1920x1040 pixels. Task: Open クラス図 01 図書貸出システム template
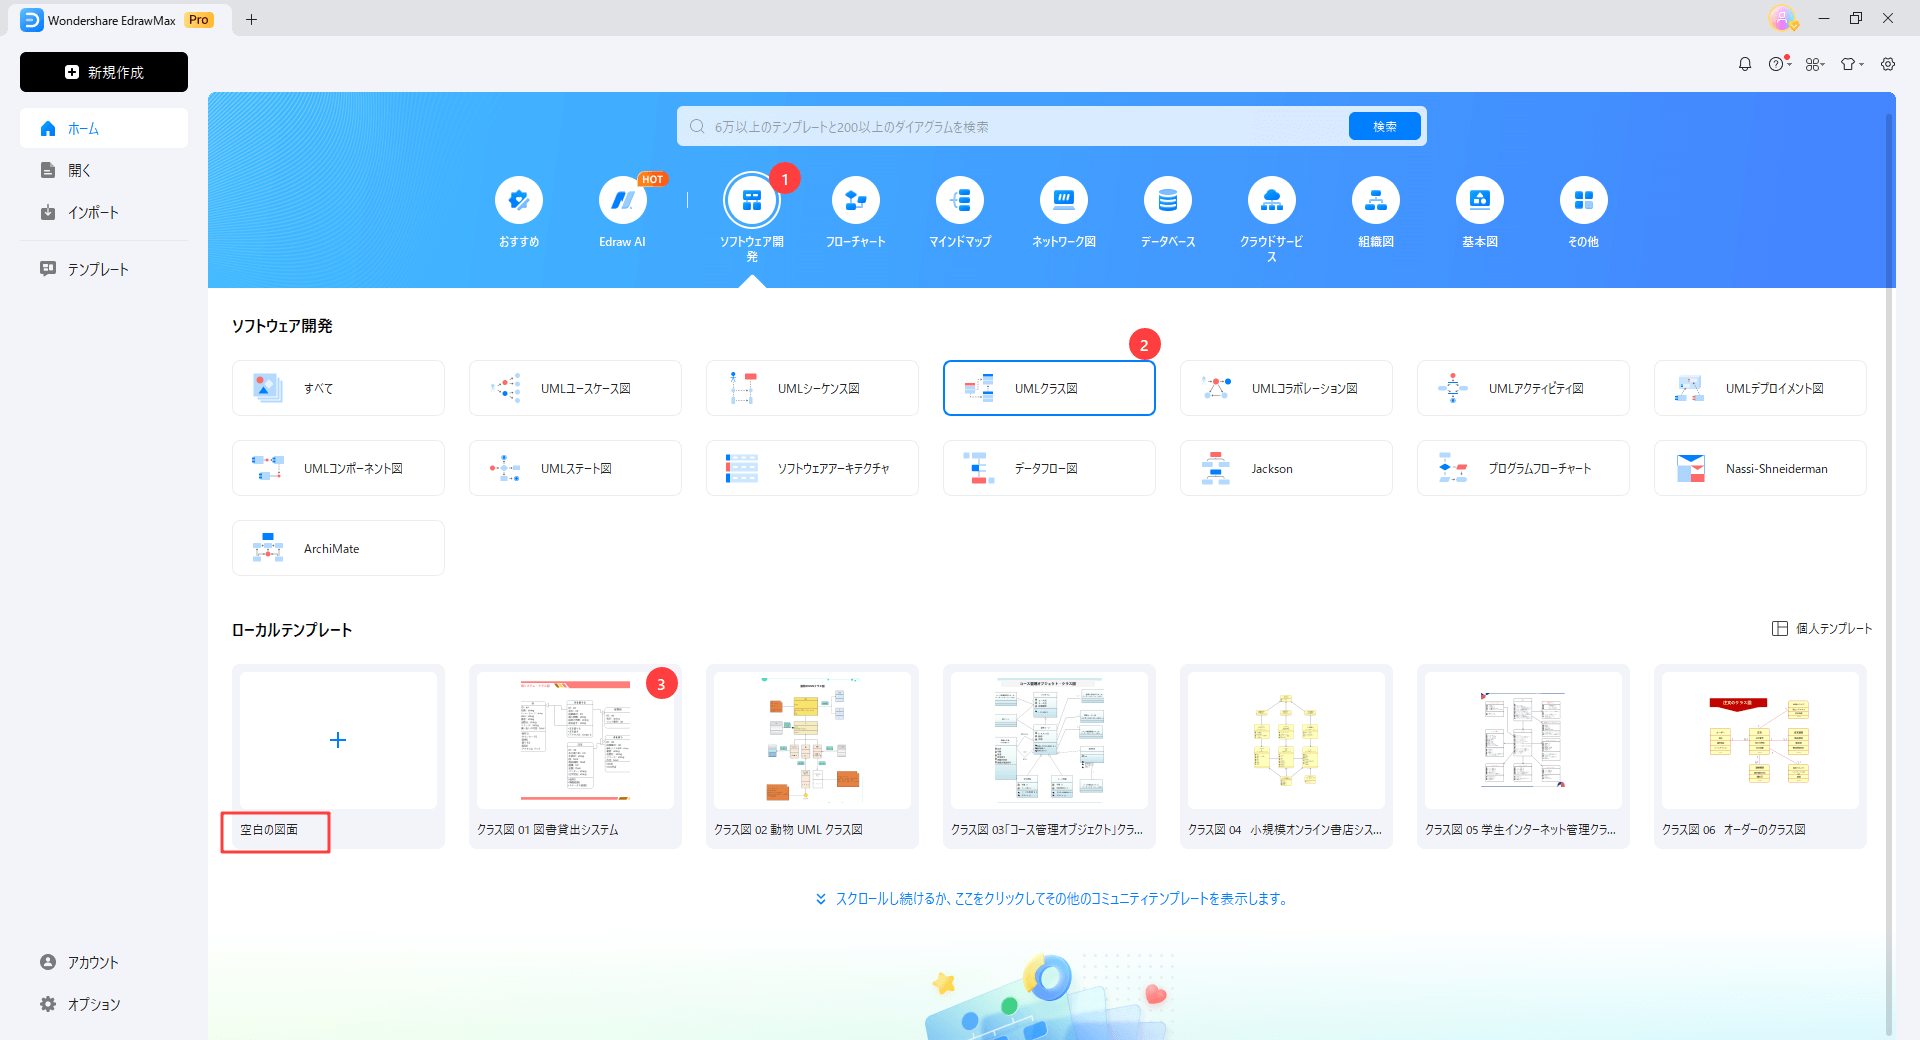[575, 756]
